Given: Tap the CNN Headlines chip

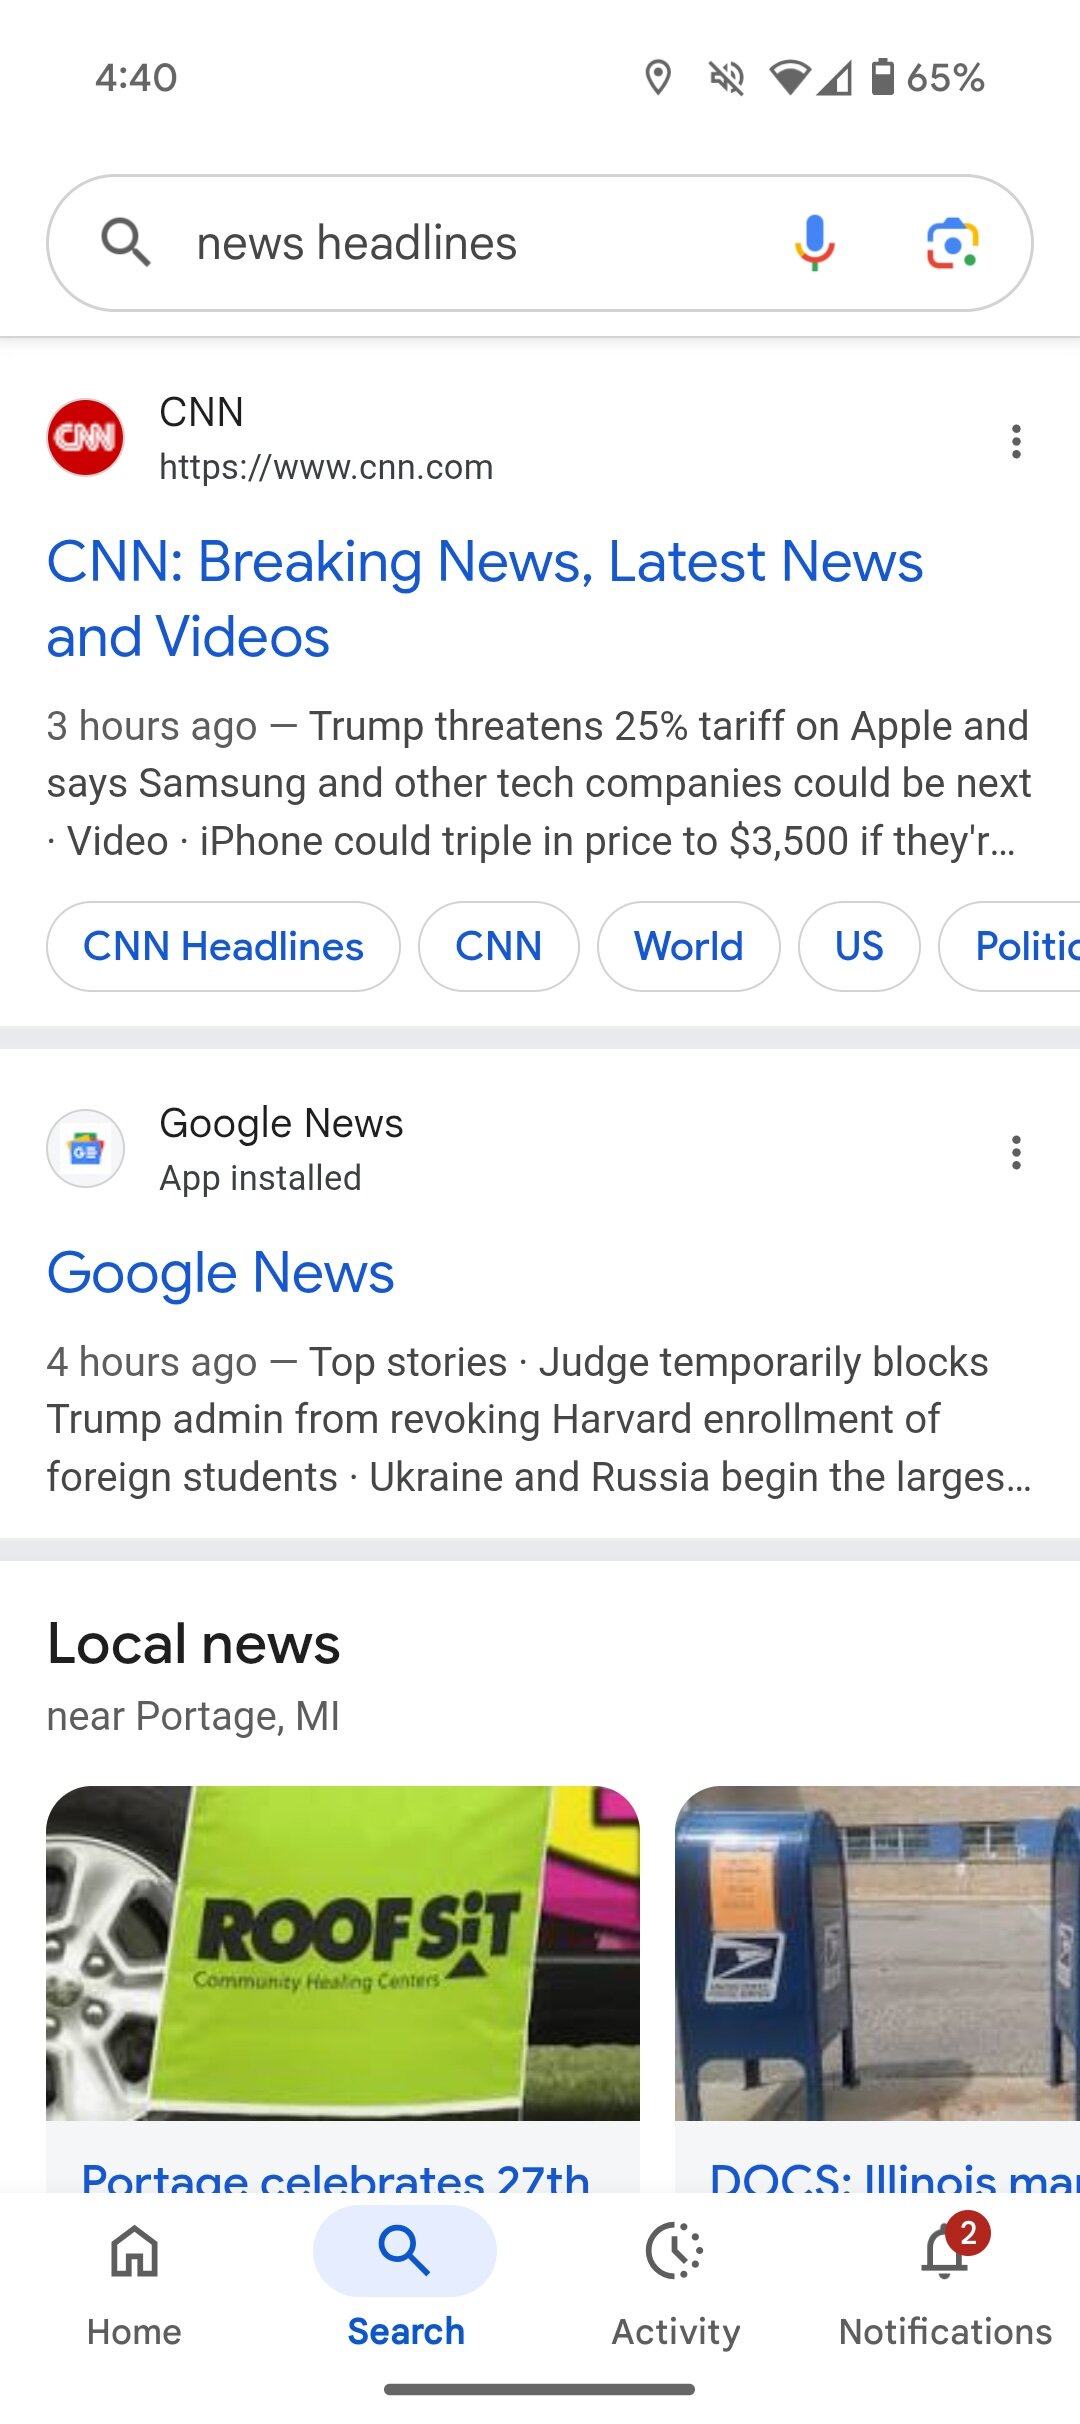Looking at the screenshot, I should pyautogui.click(x=223, y=946).
